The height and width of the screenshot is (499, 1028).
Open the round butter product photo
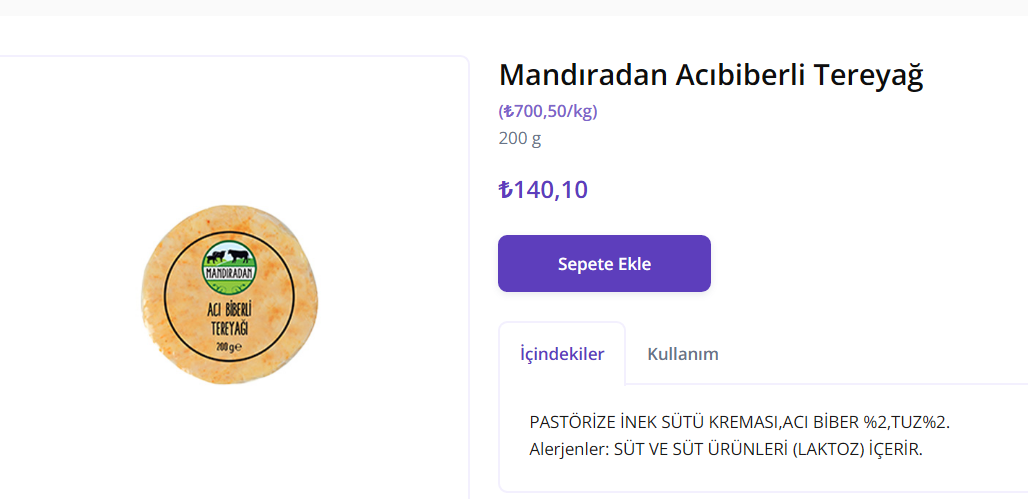[229, 294]
